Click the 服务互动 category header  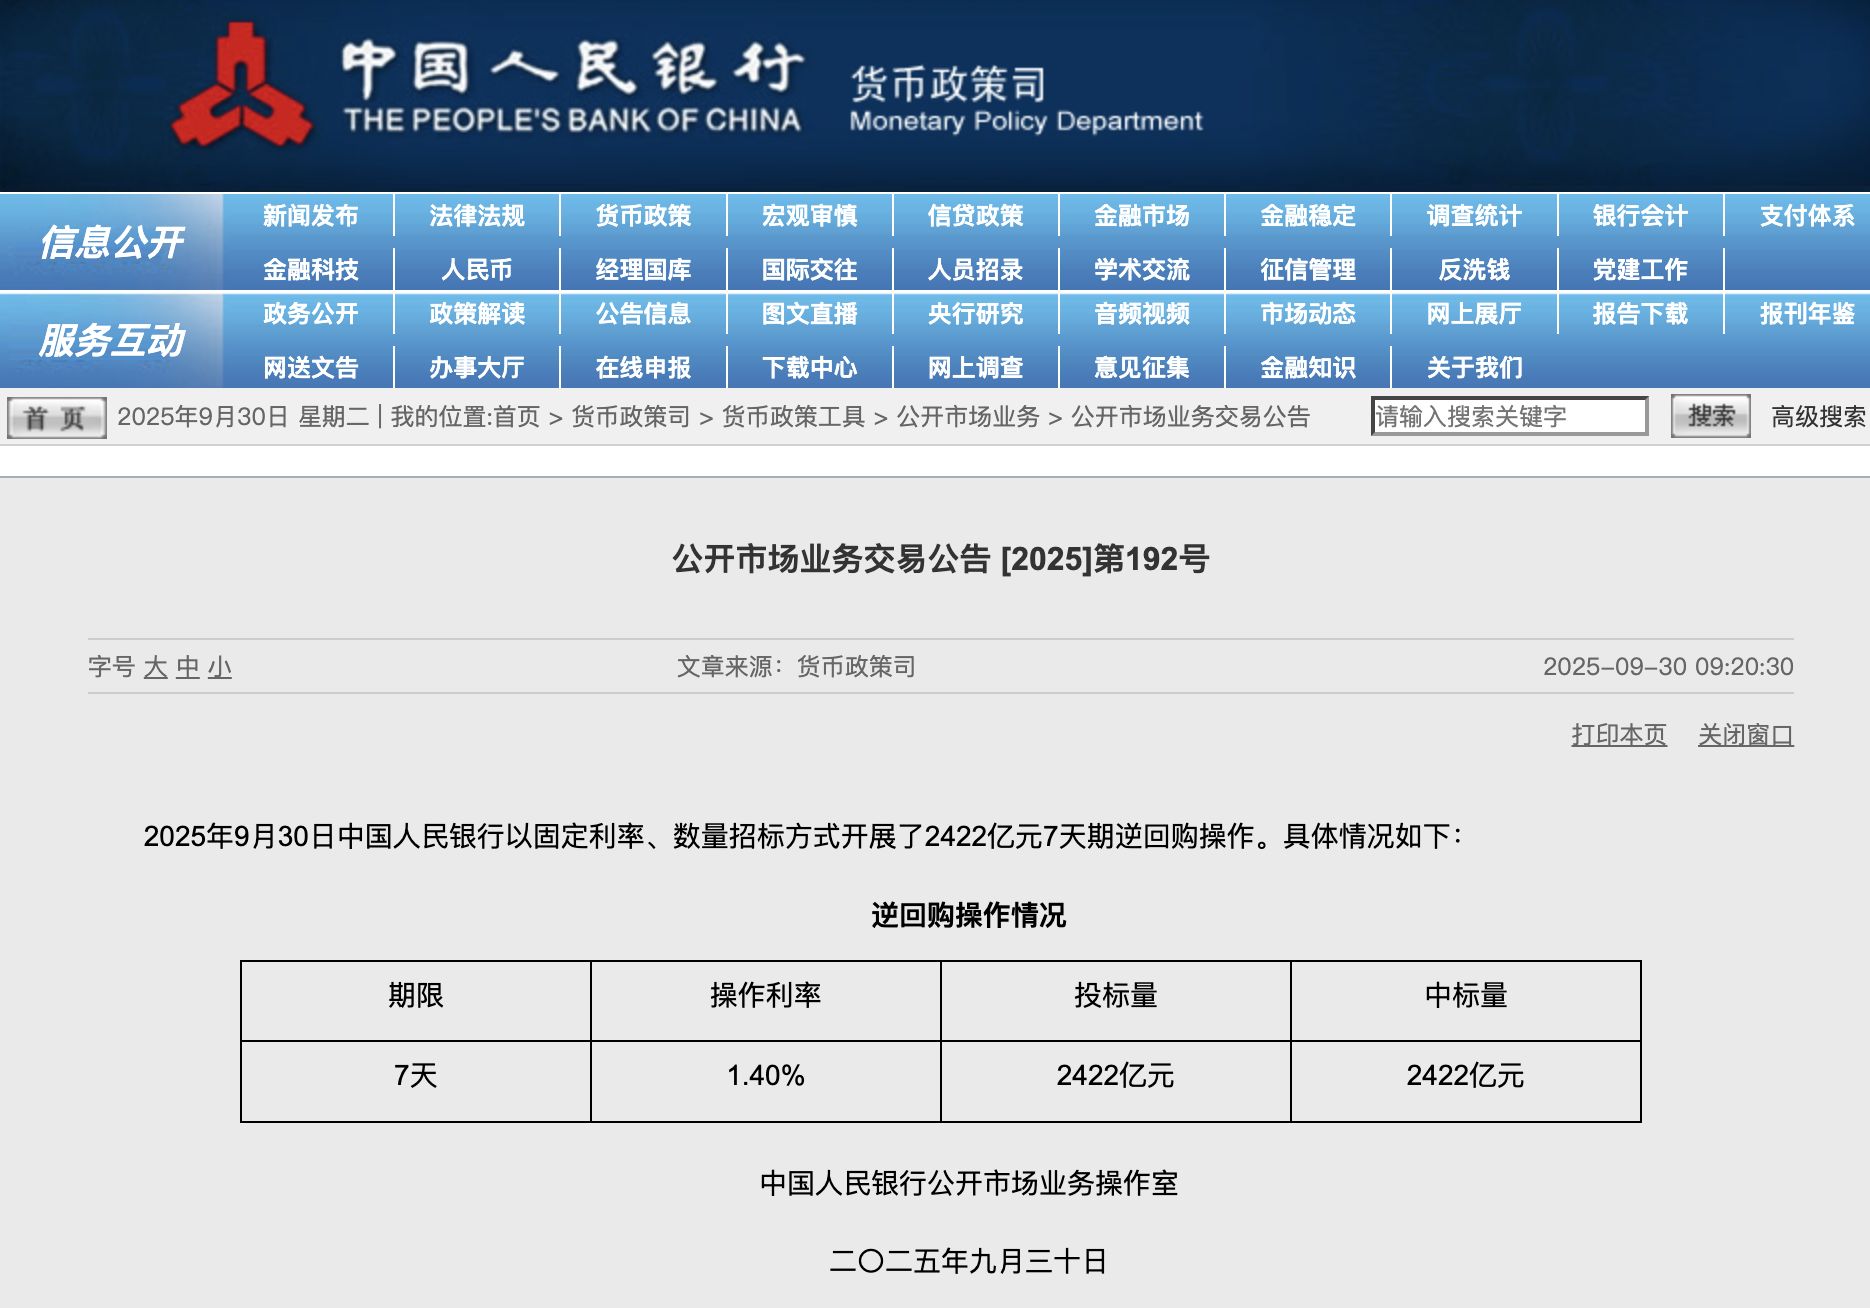111,340
